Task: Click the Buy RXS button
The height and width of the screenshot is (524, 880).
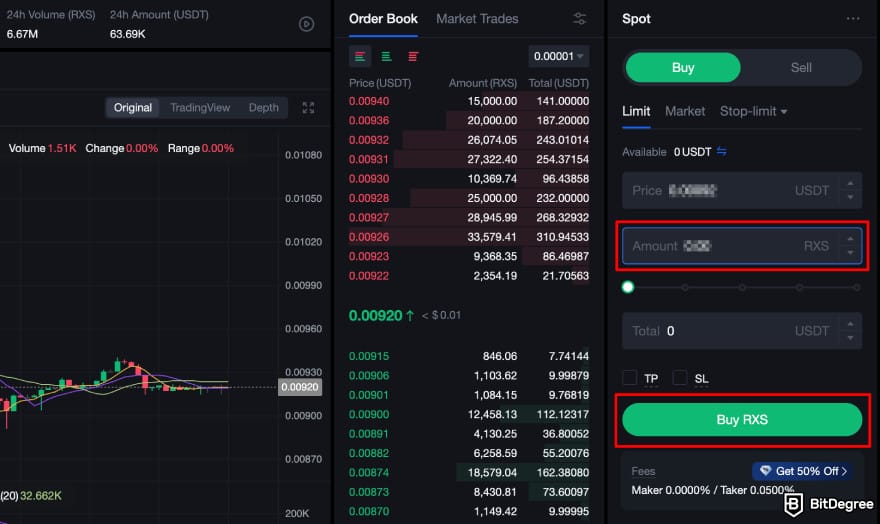Action: click(742, 420)
